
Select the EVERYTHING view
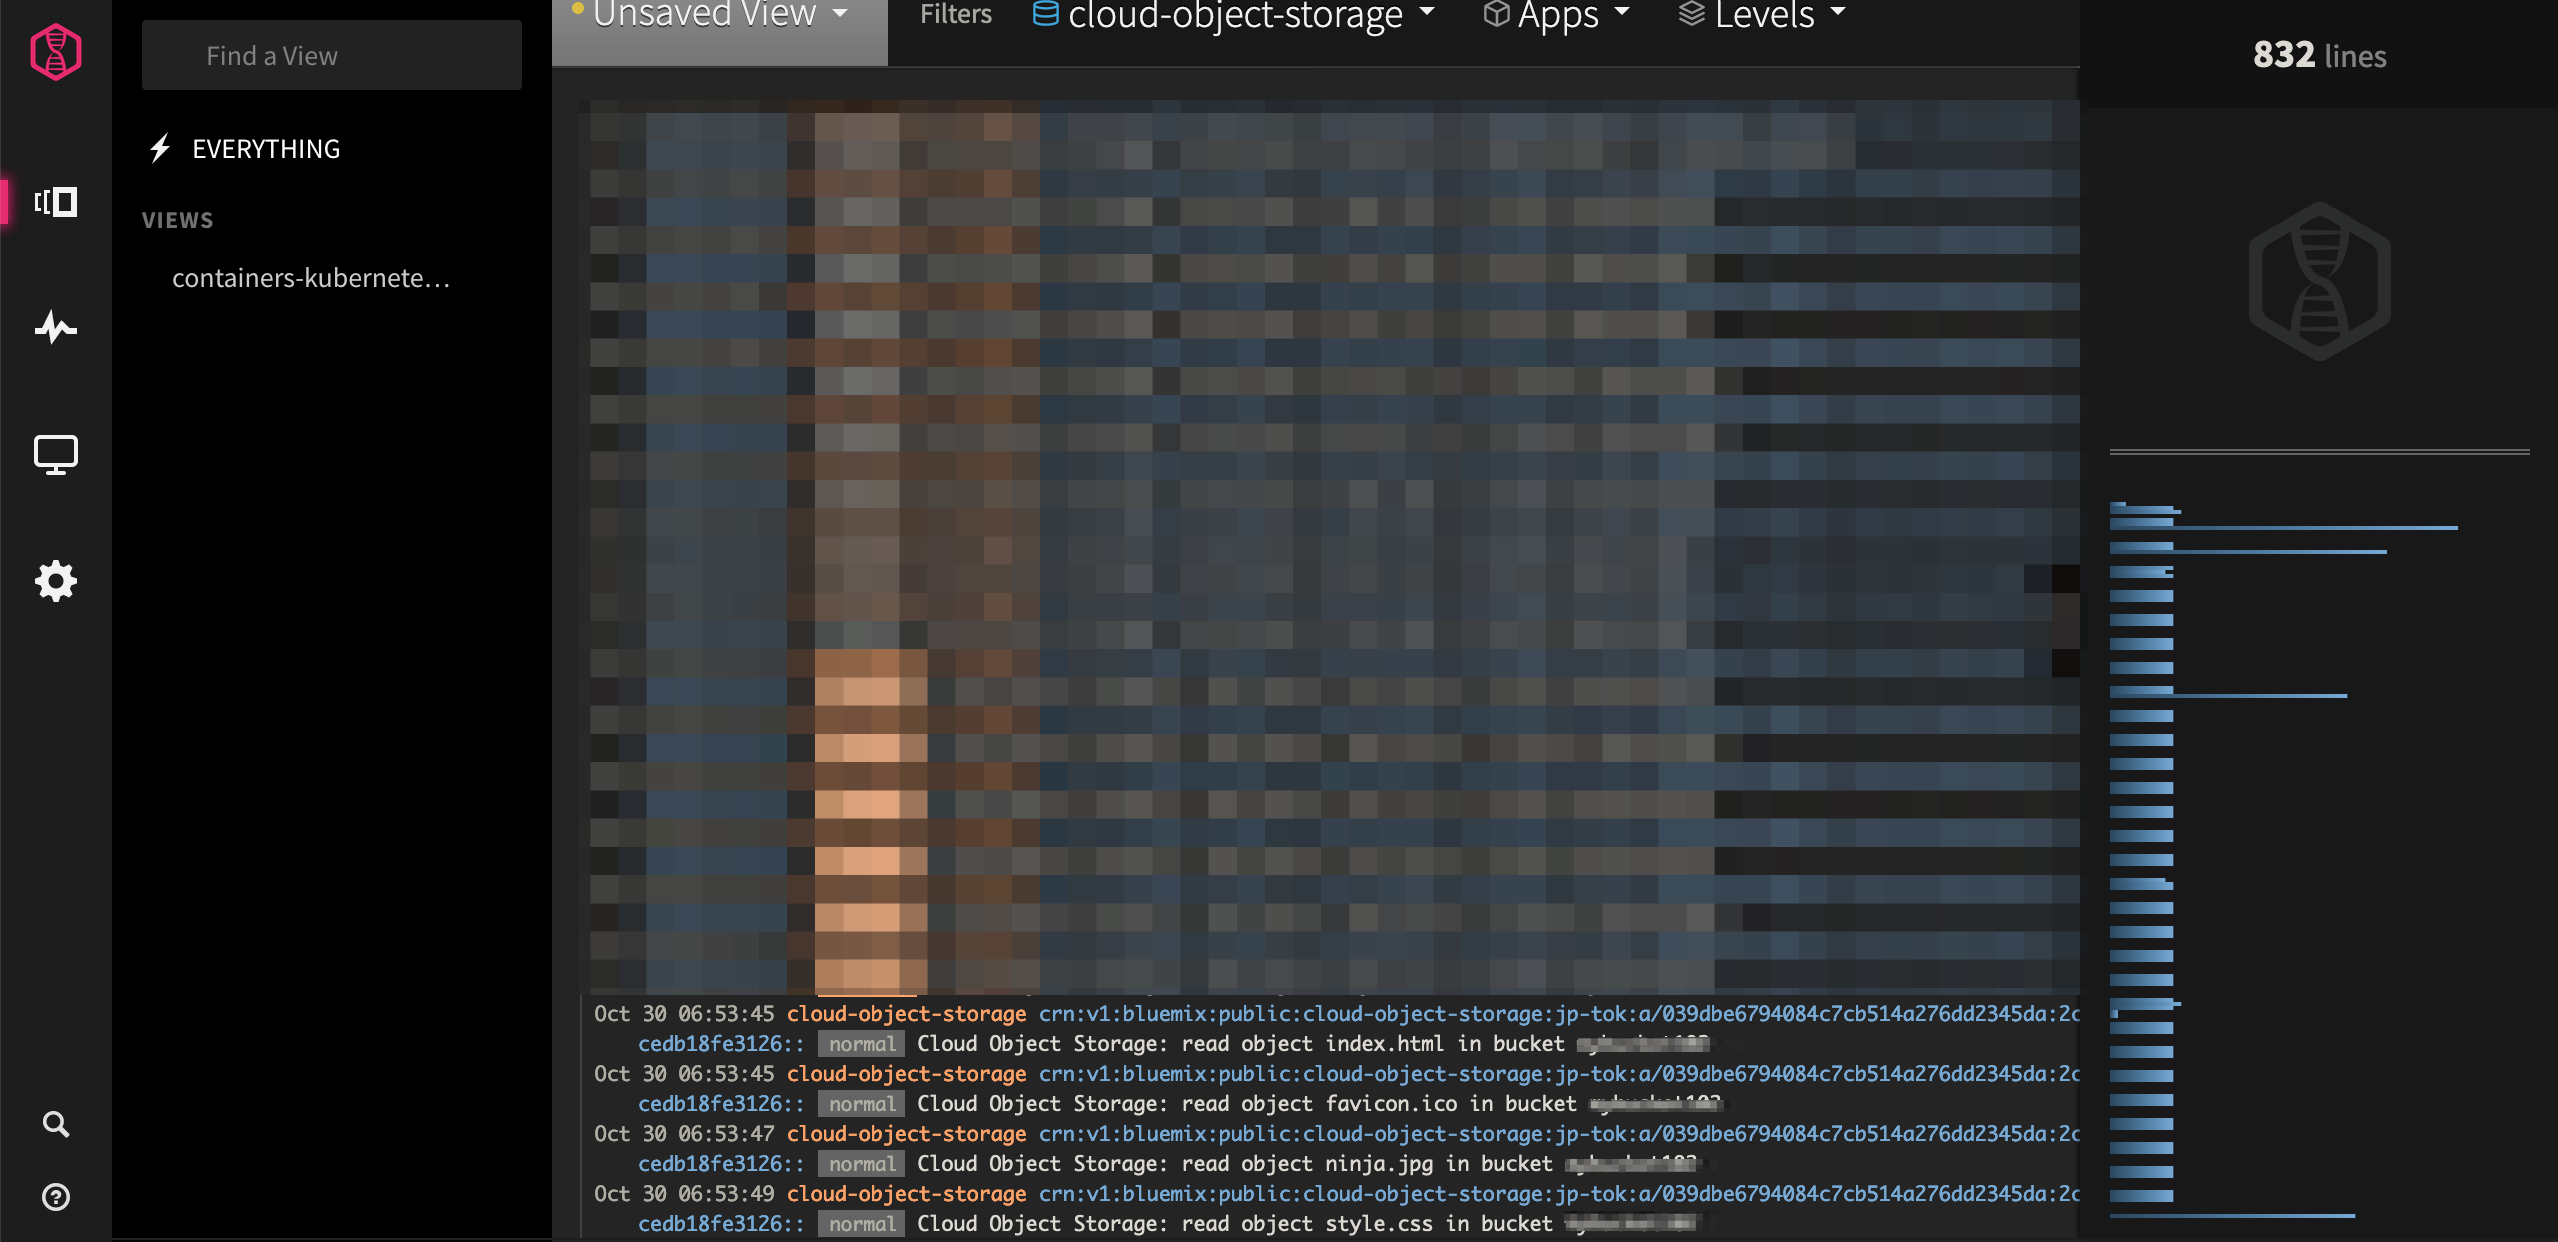click(266, 149)
